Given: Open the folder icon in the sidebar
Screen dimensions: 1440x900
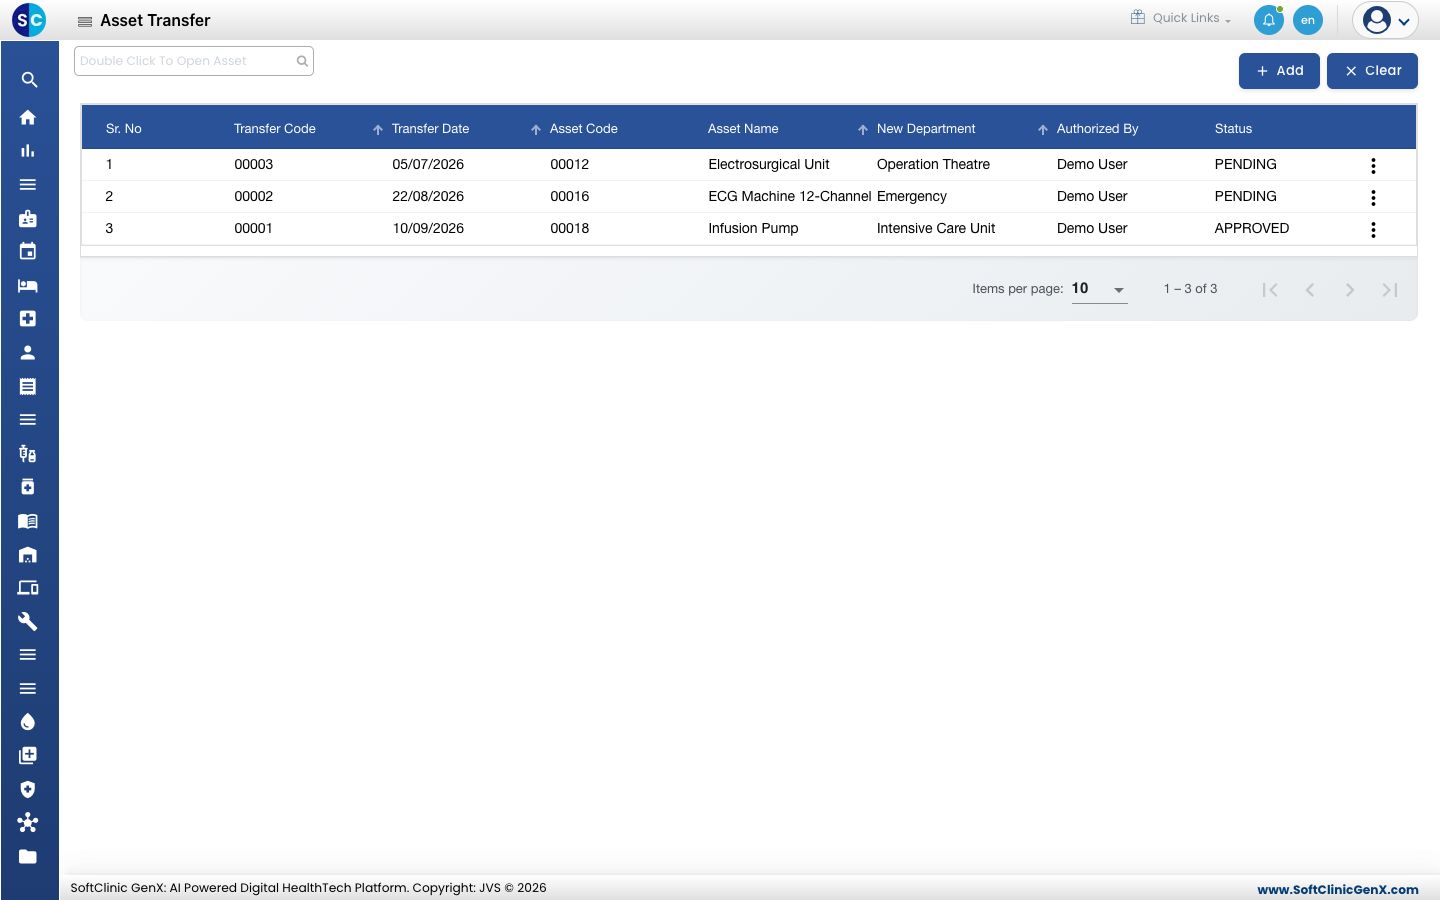Looking at the screenshot, I should tap(28, 857).
